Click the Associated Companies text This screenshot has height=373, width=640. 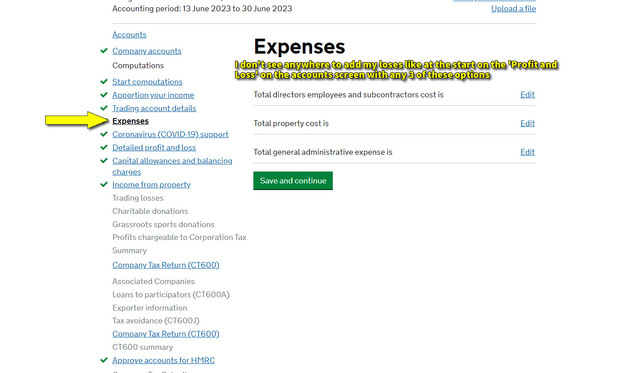[153, 281]
